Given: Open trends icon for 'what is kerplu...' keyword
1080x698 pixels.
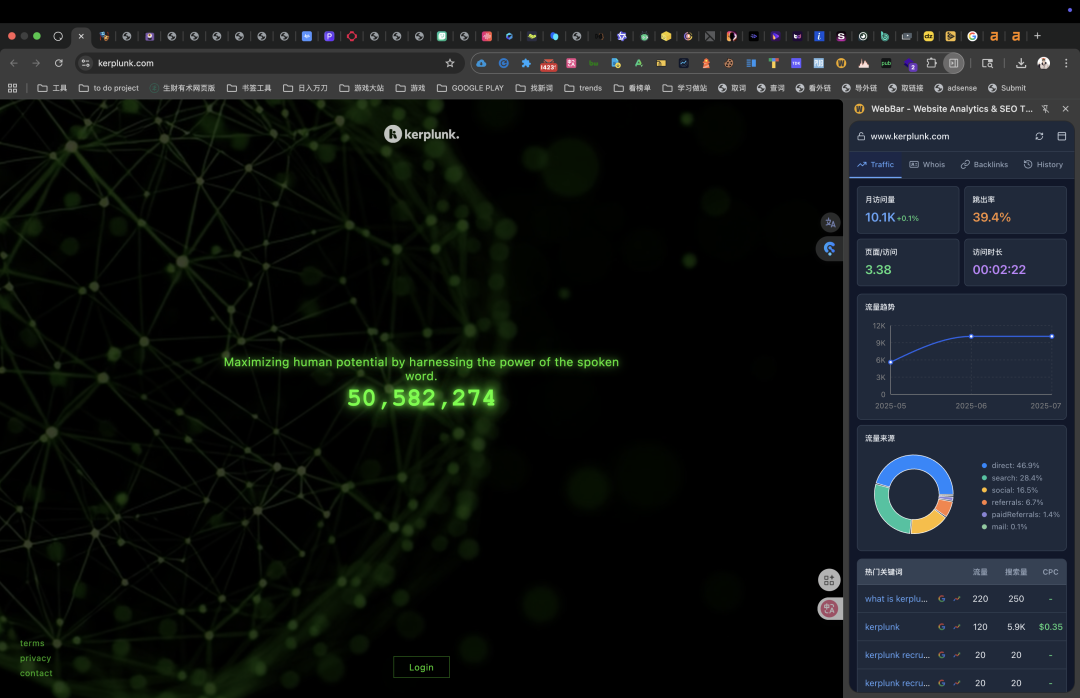Looking at the screenshot, I should 957,599.
